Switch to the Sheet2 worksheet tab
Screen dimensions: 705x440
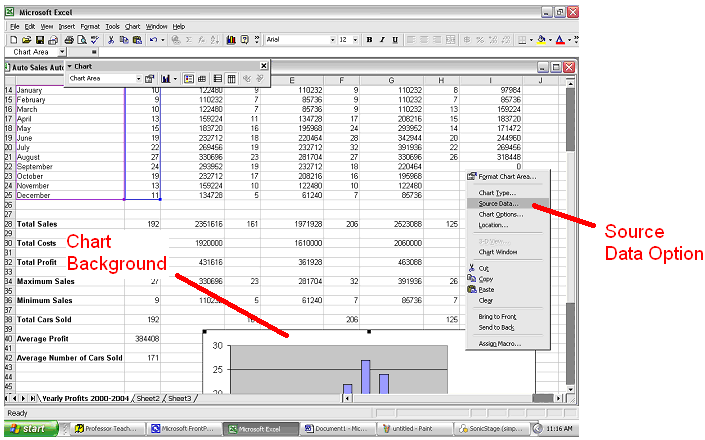148,398
